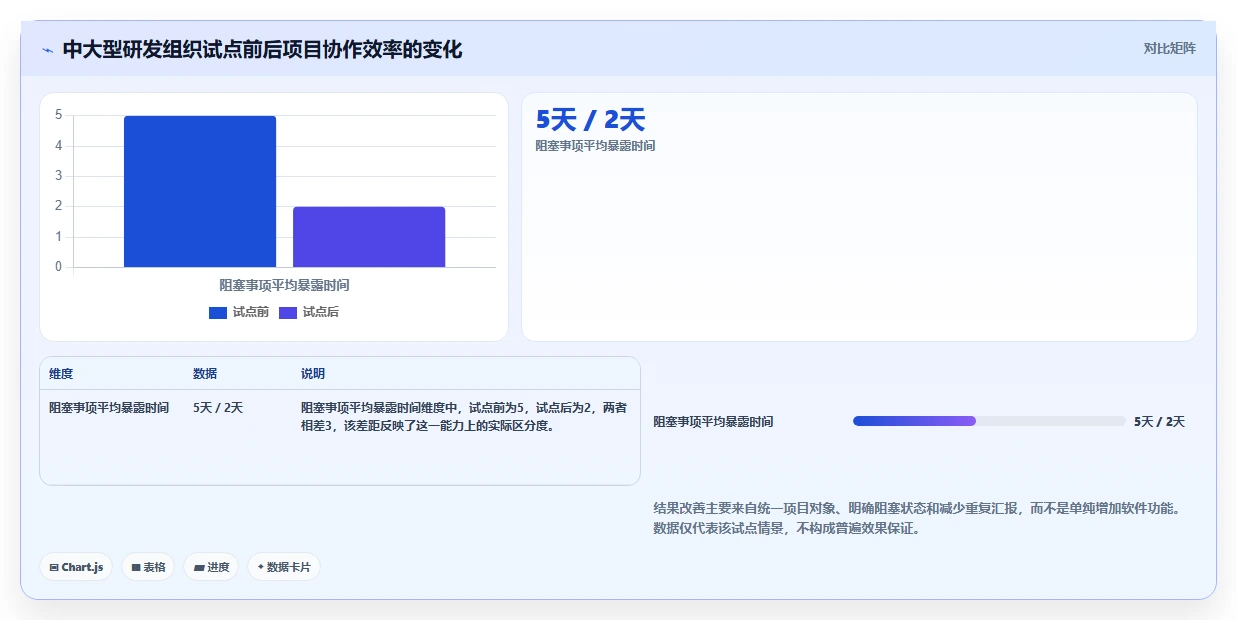Viewport: 1237px width, 620px height.
Task: Select the 数据卡片 tag chip
Action: click(284, 567)
